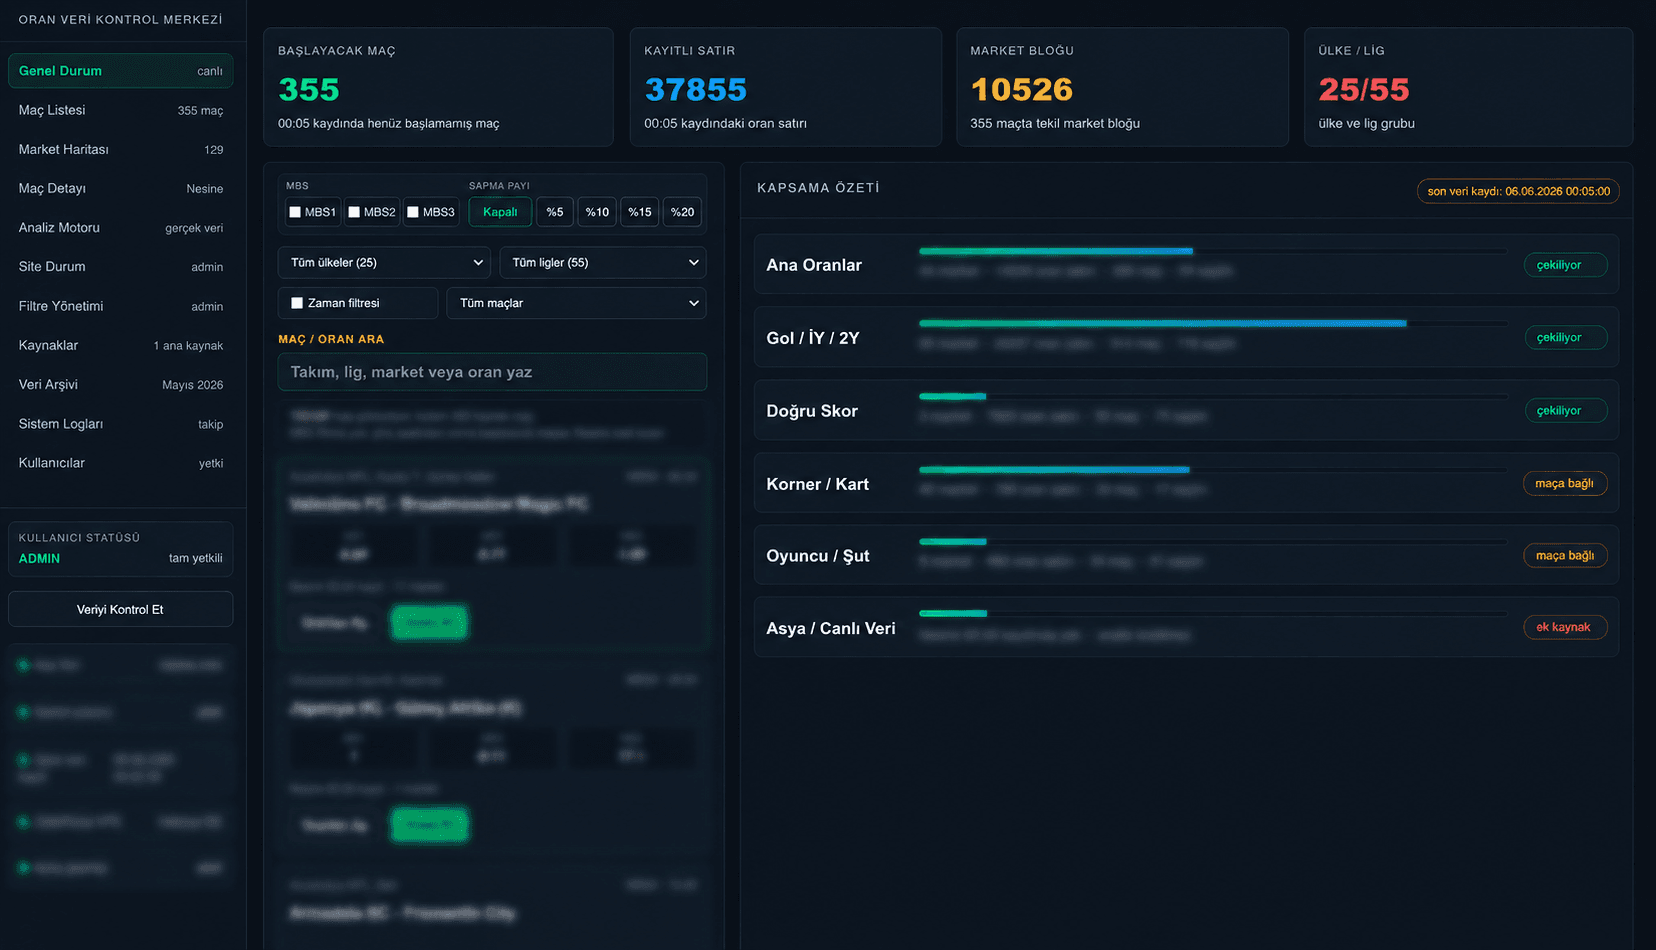This screenshot has height=950, width=1656.
Task: Set deviation margin to %10
Action: pyautogui.click(x=597, y=212)
